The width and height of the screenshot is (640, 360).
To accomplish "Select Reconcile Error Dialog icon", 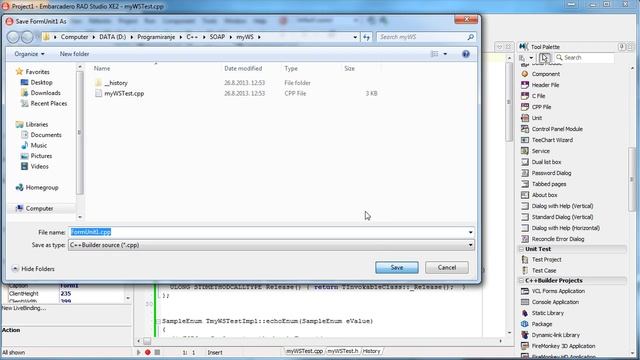I will 525,239.
